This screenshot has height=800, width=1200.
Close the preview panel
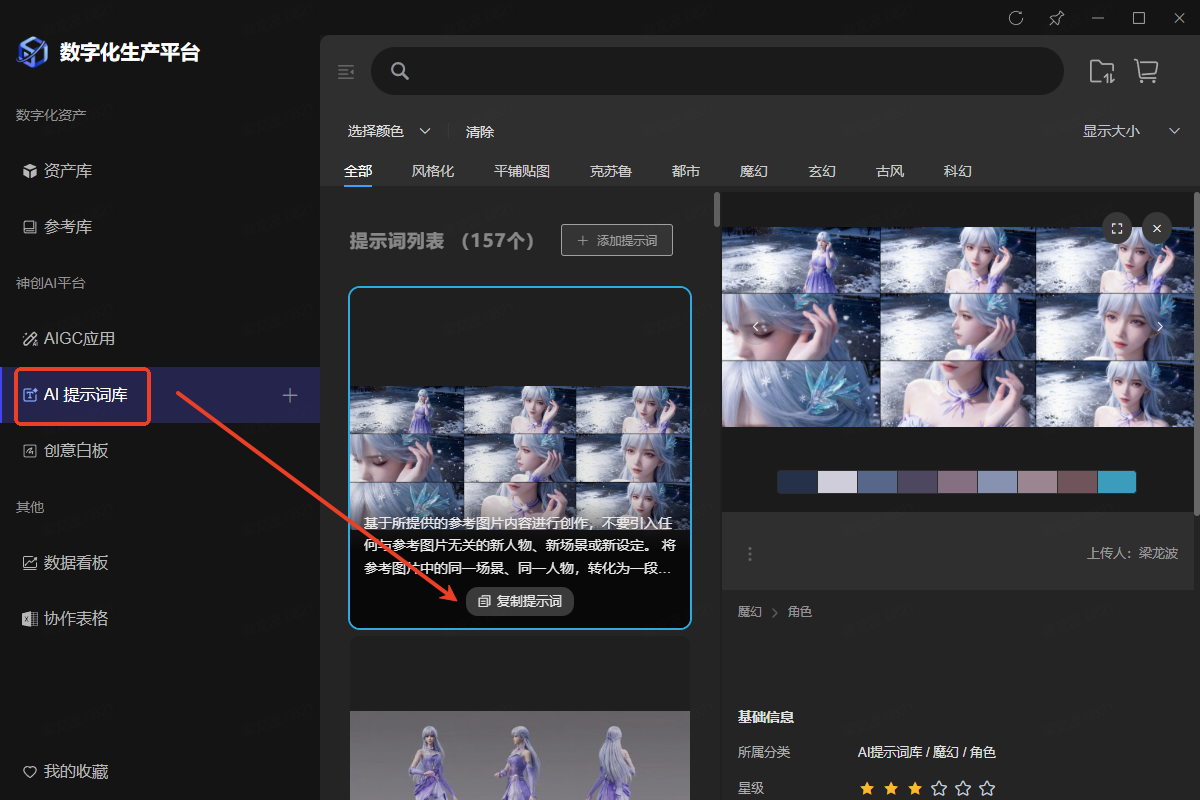coord(1156,228)
